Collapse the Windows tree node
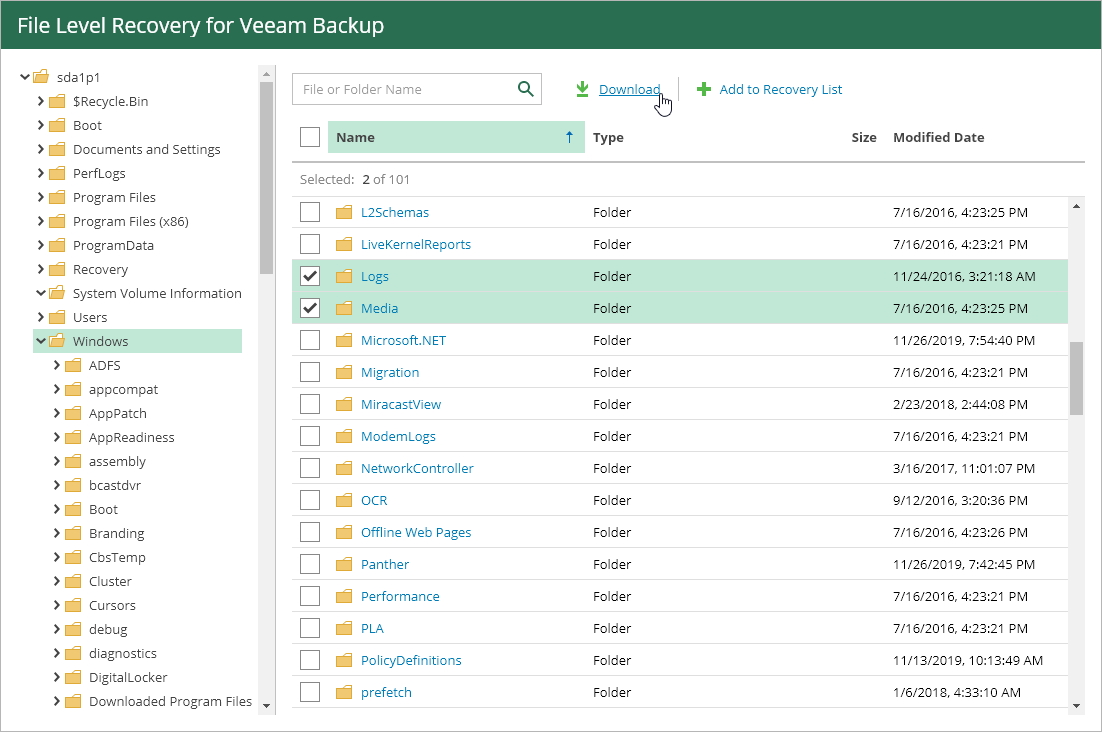 (41, 341)
